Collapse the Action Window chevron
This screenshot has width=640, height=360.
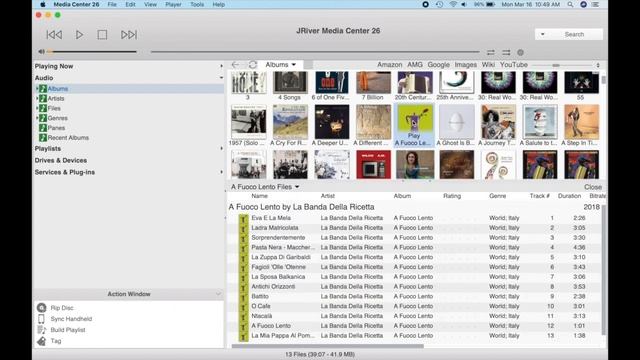[x=218, y=294]
